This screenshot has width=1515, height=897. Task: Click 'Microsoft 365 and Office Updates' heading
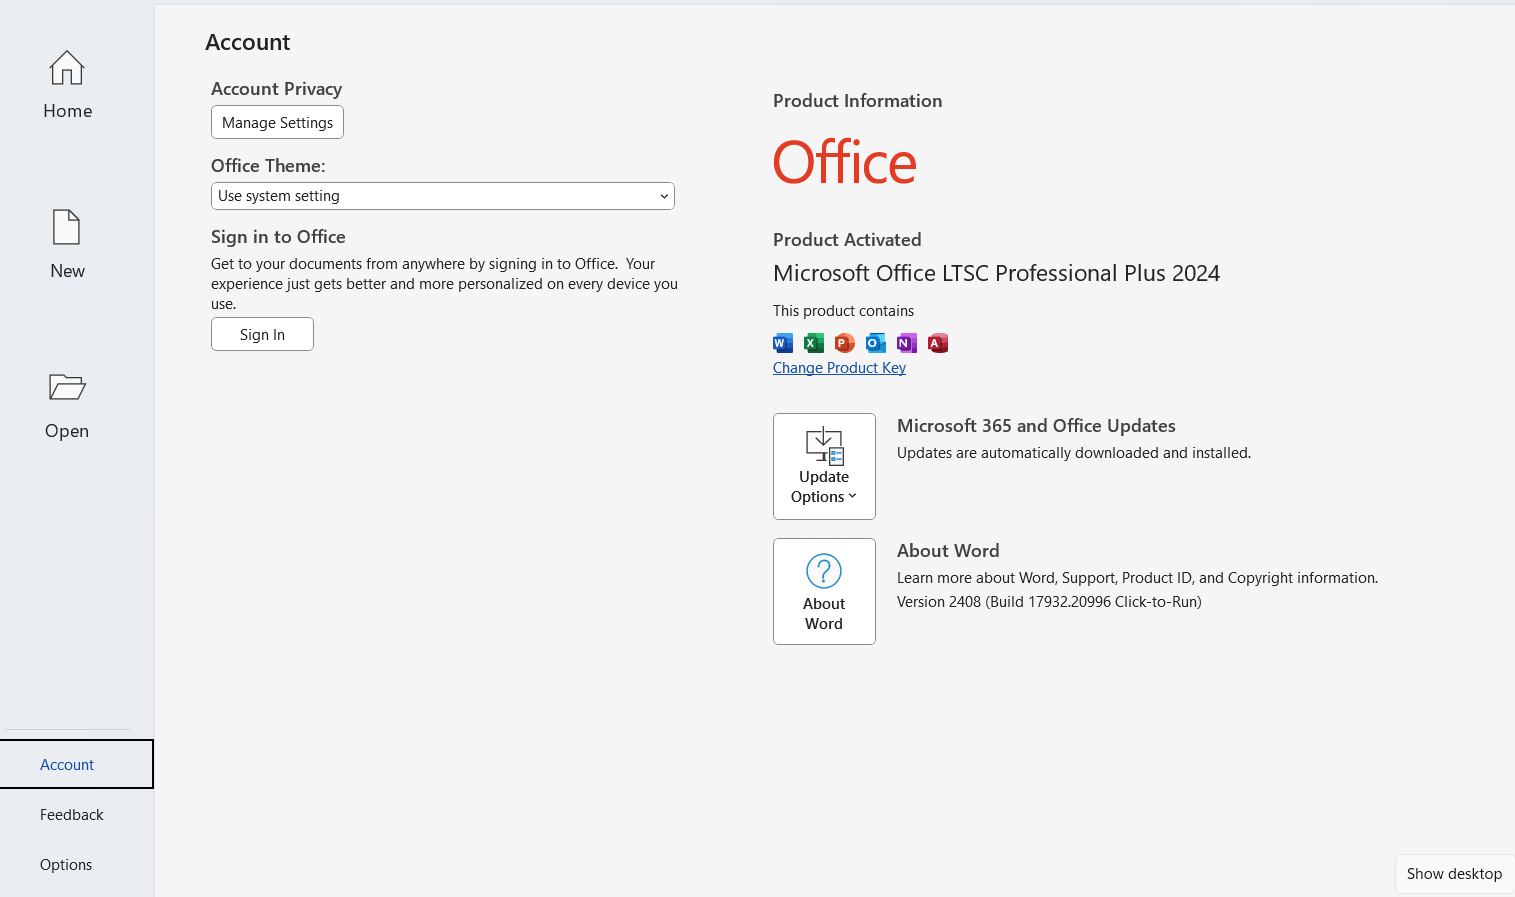(1036, 426)
